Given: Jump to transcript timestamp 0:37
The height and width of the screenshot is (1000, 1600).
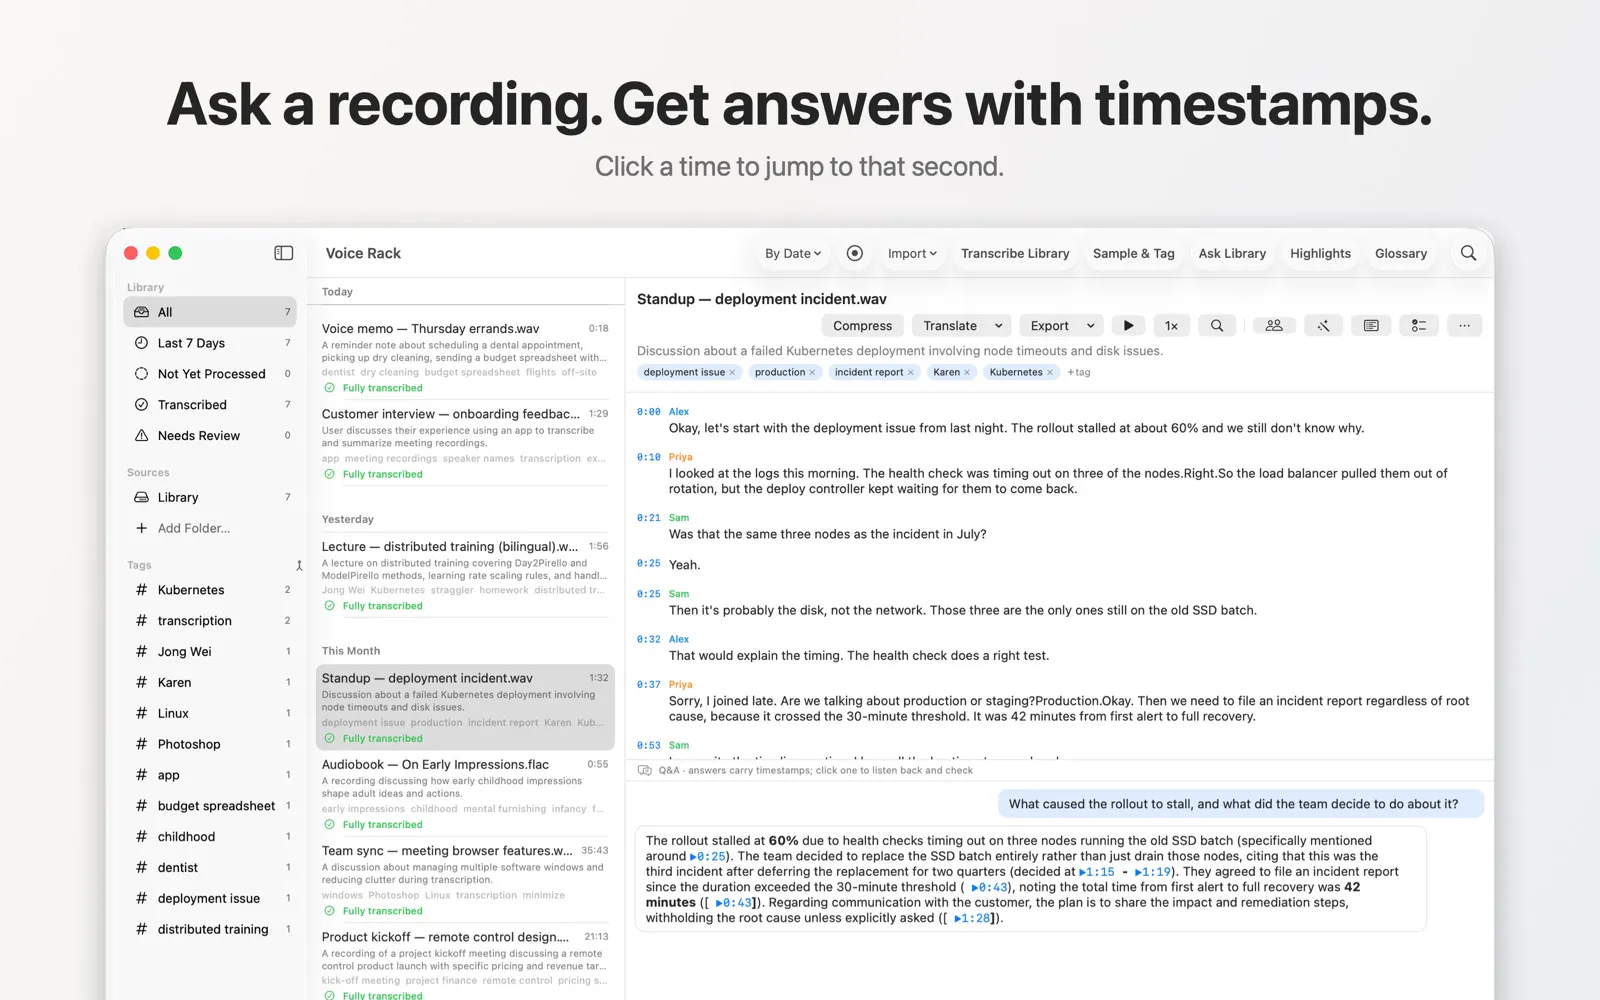Looking at the screenshot, I should [649, 685].
